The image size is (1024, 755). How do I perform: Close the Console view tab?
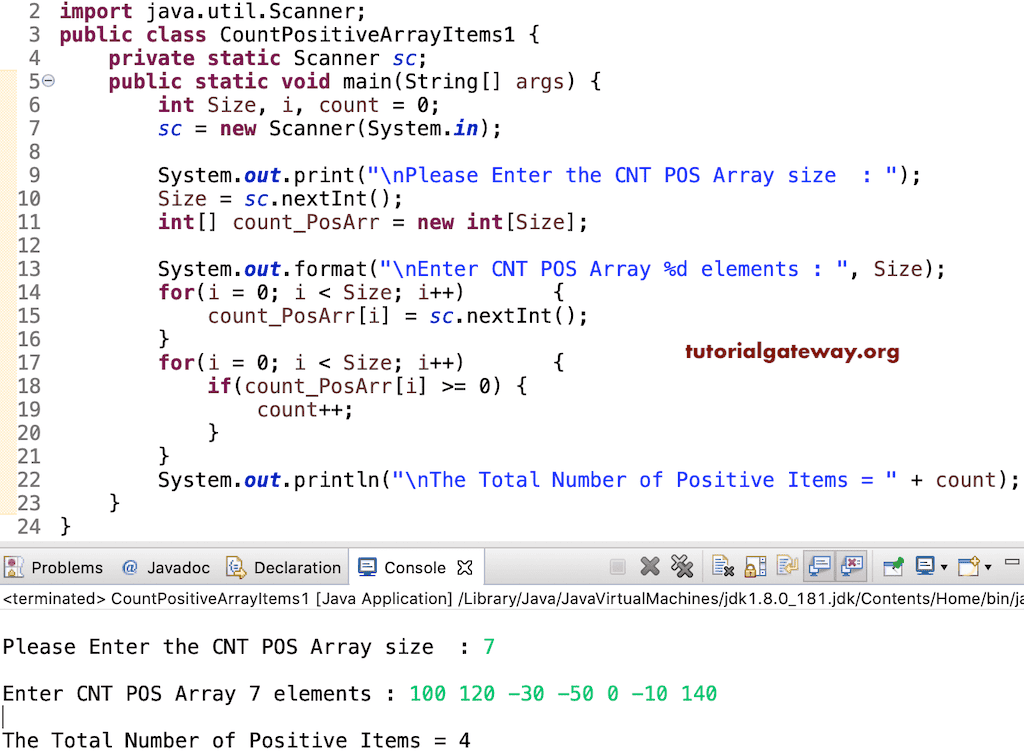click(x=464, y=567)
